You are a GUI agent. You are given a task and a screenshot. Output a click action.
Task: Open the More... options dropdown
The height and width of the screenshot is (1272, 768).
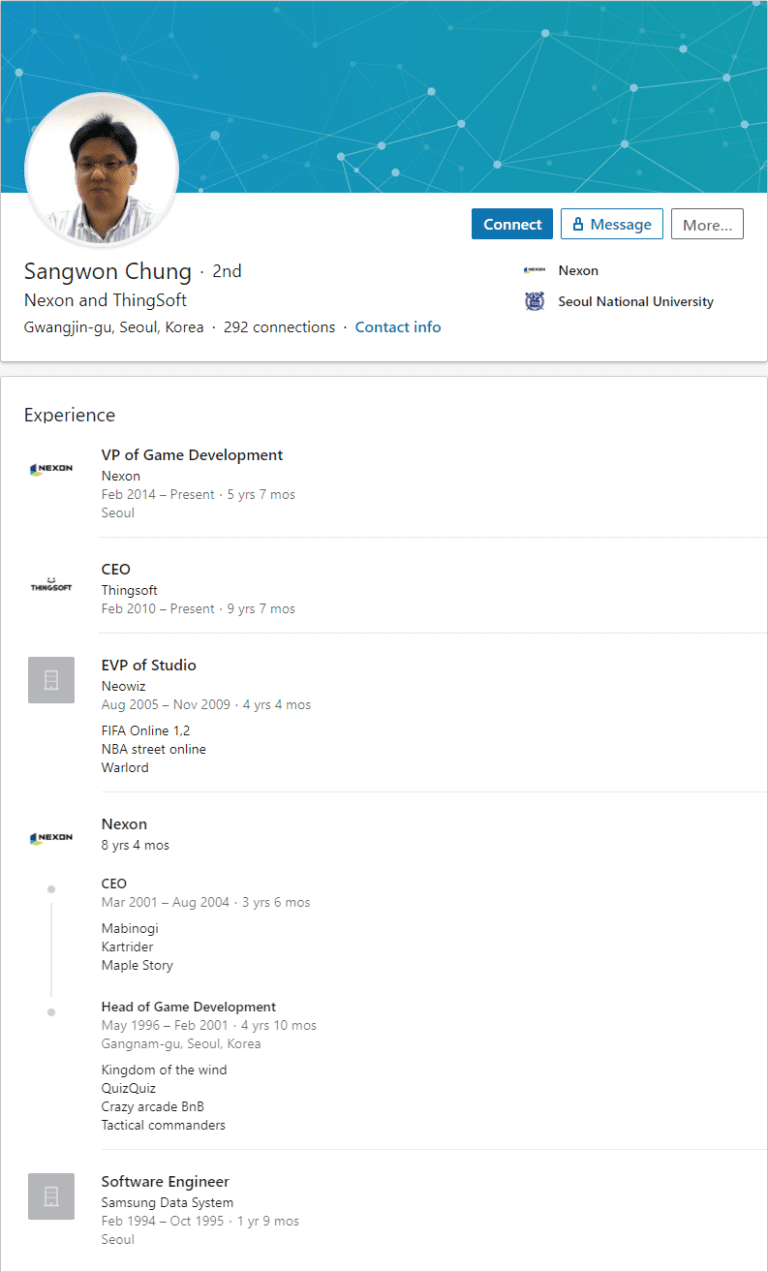click(x=707, y=225)
